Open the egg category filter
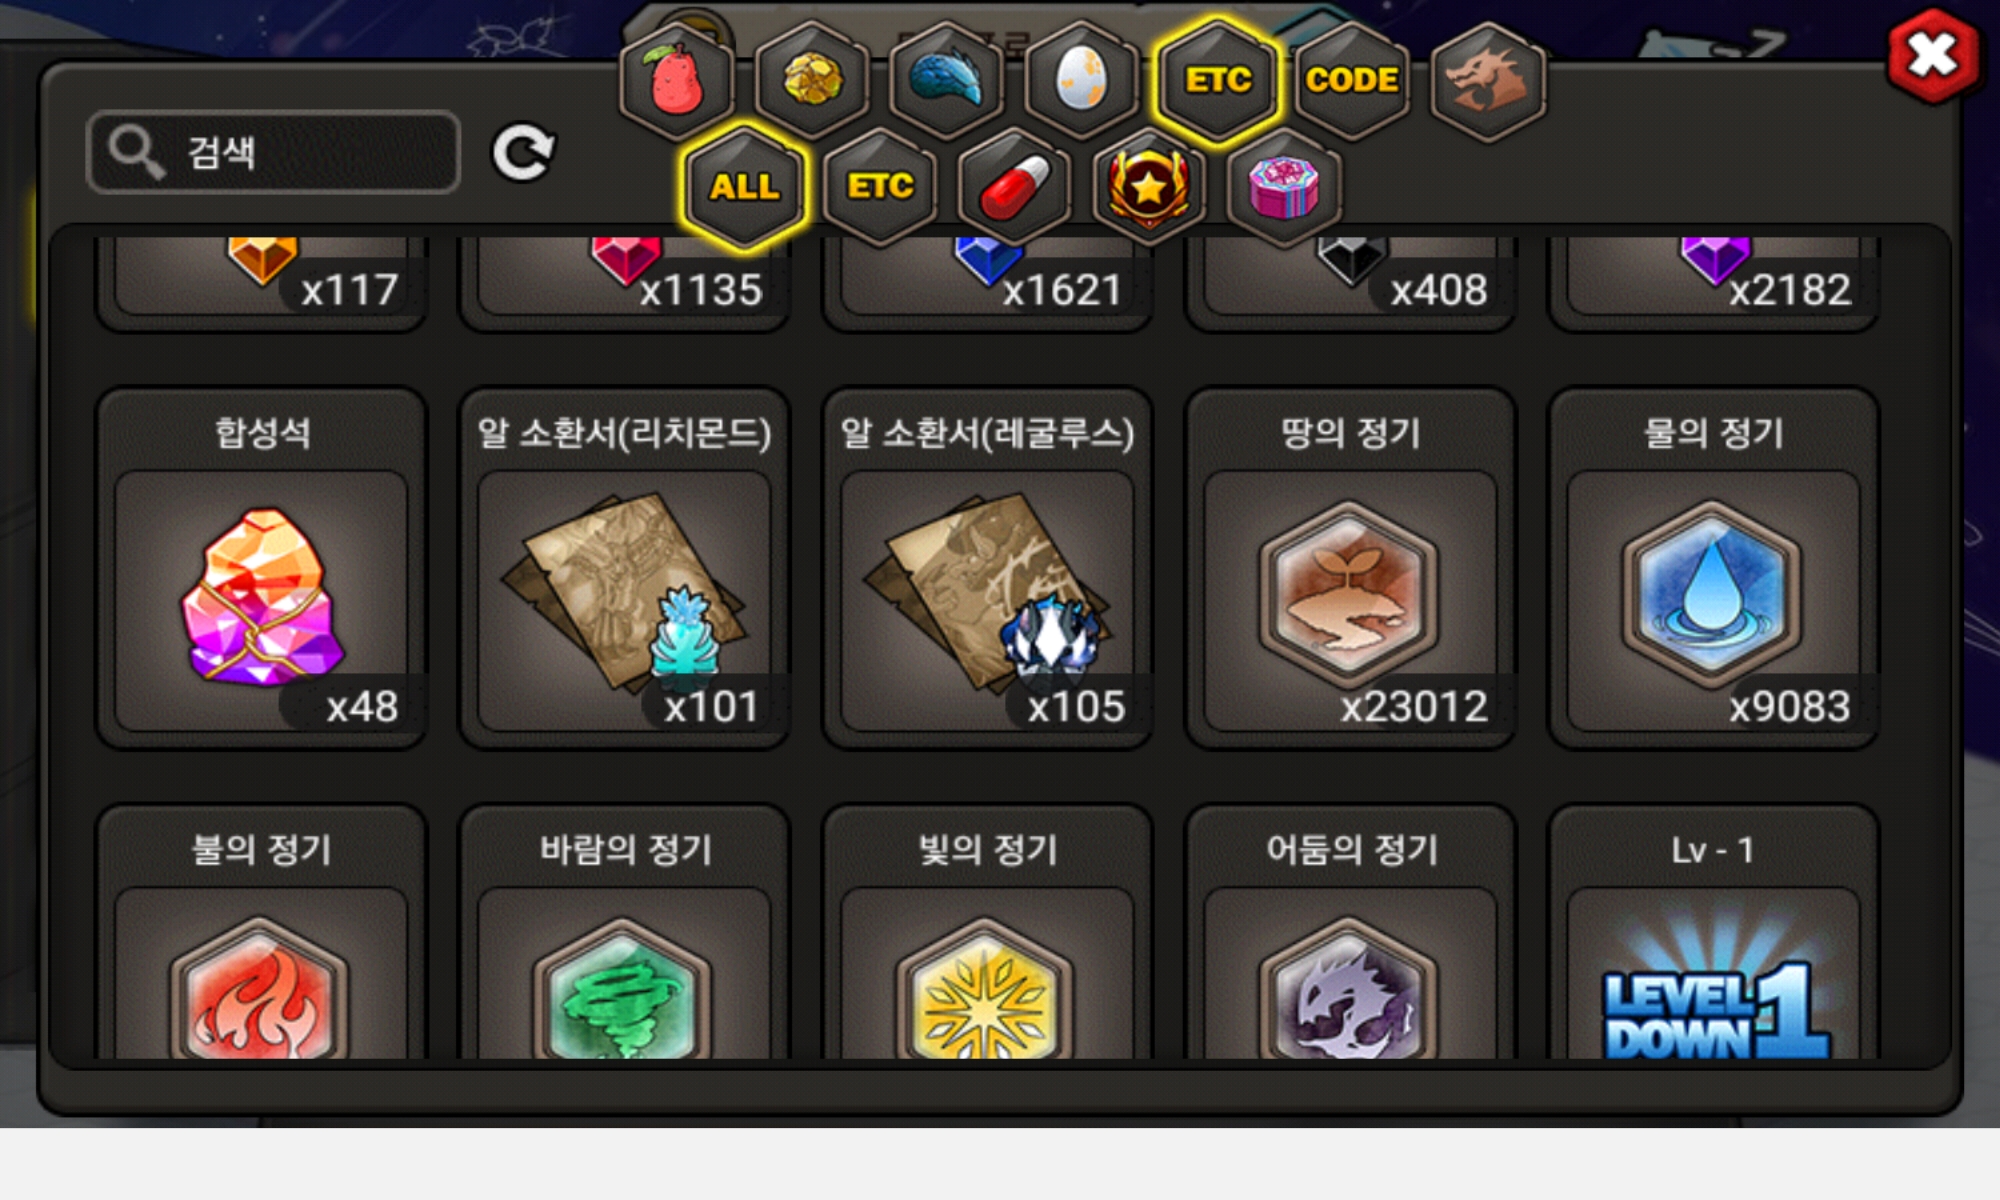The width and height of the screenshot is (2000, 1200). pos(1082,80)
